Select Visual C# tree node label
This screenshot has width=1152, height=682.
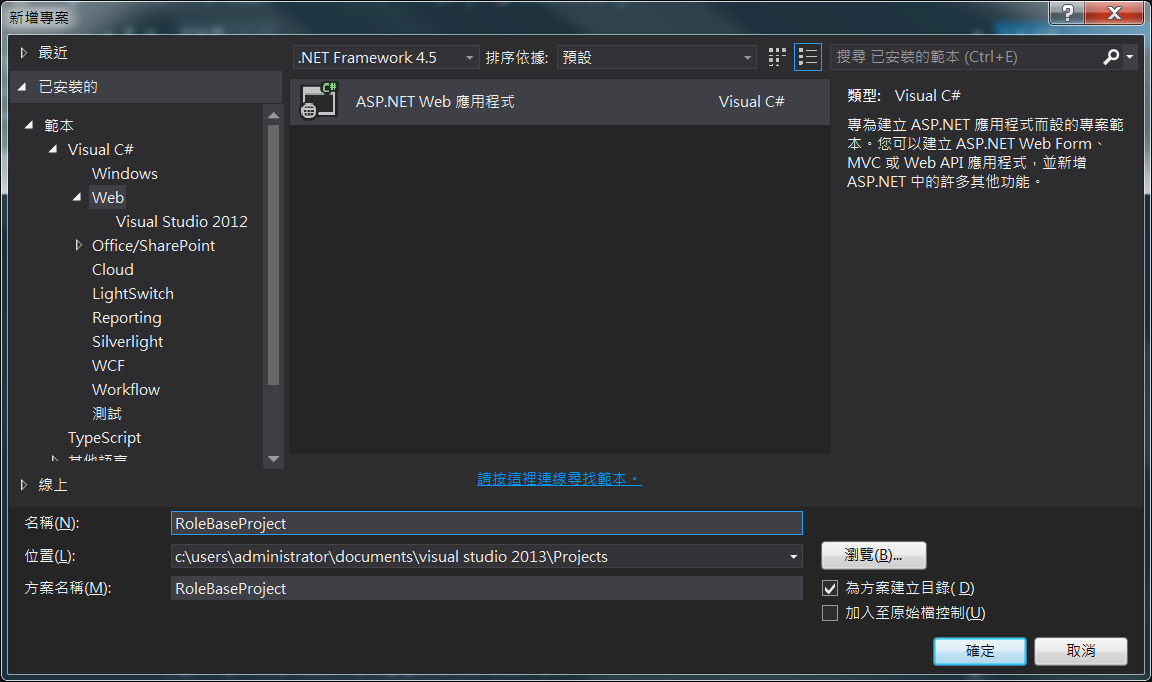pos(100,149)
